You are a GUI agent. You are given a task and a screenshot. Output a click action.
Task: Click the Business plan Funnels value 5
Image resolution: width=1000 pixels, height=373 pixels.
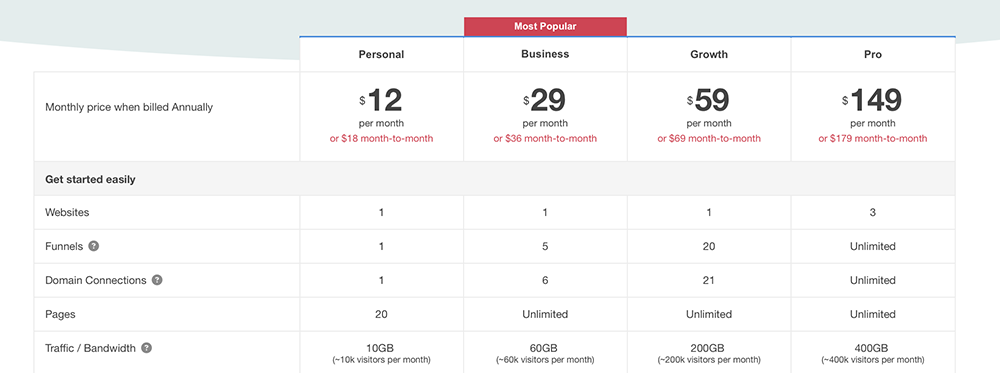pyautogui.click(x=545, y=246)
